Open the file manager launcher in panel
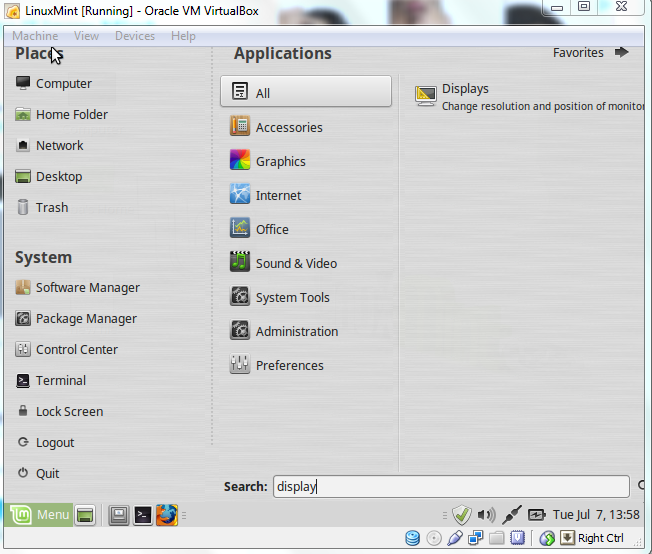The image size is (652, 554). [x=119, y=515]
